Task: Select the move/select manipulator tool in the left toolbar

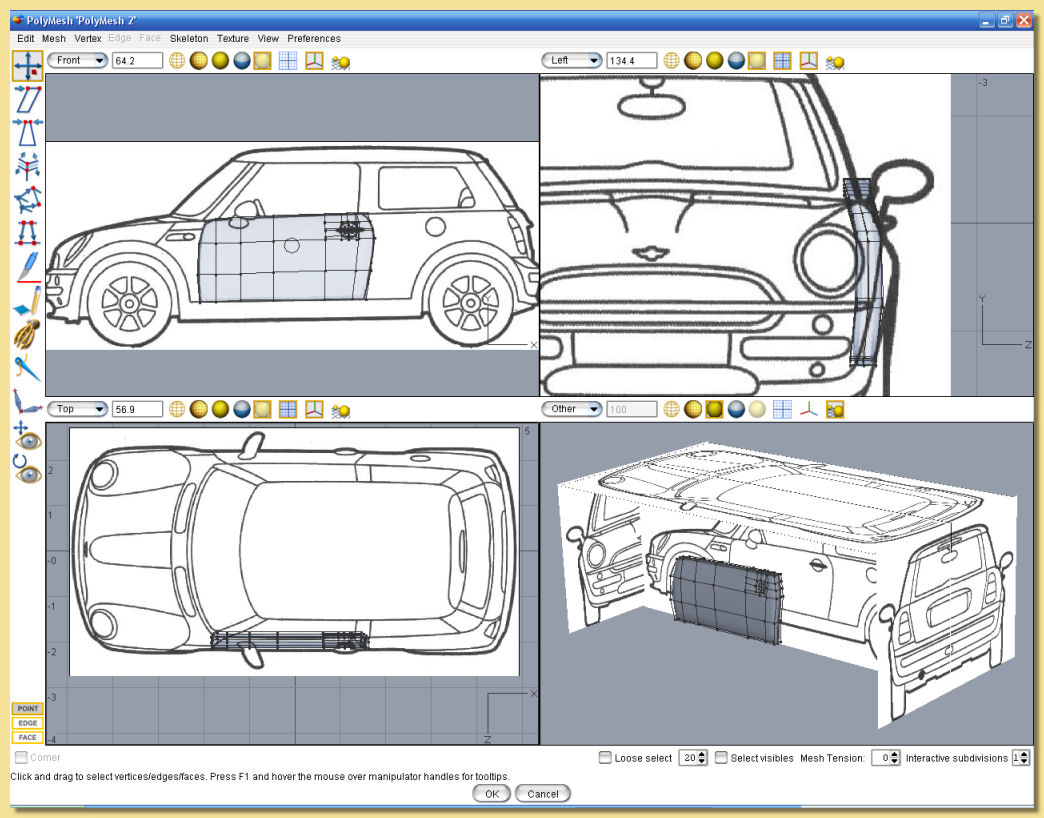Action: (x=28, y=66)
